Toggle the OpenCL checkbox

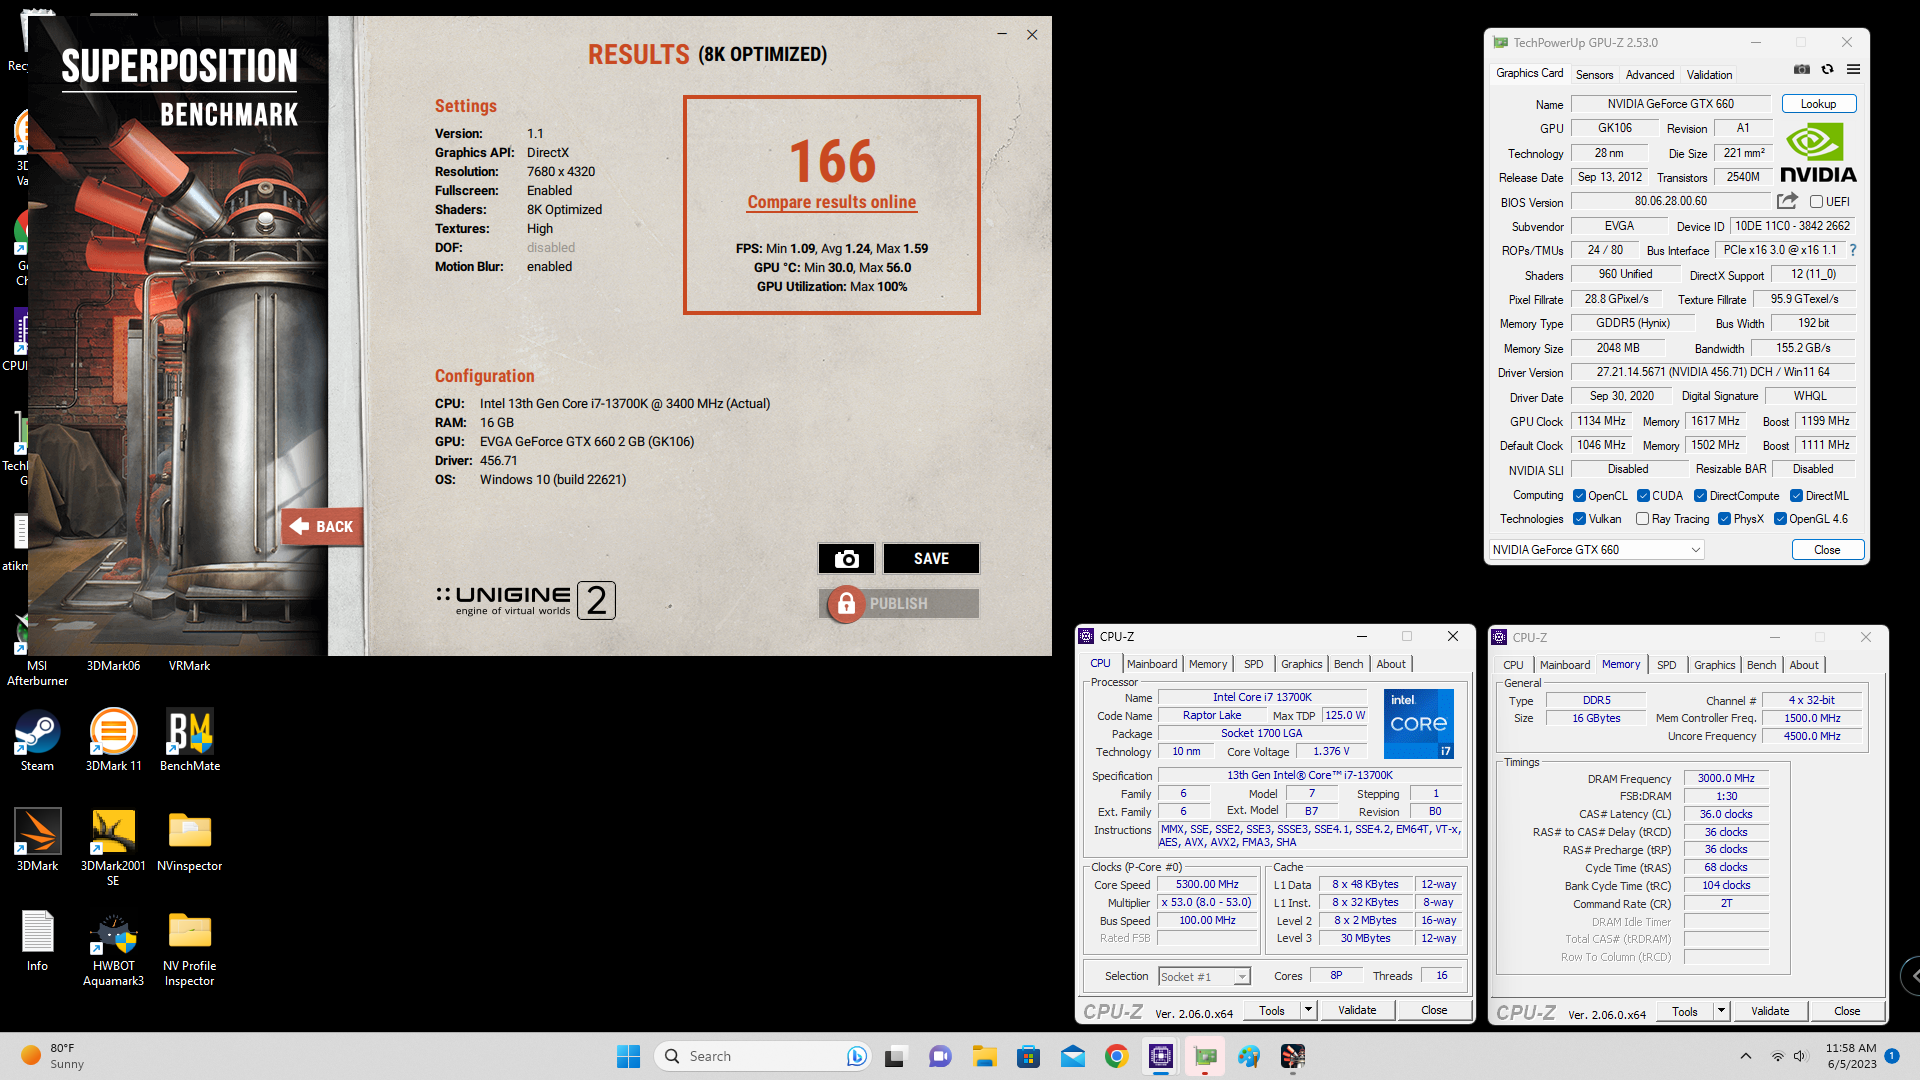tap(1580, 496)
